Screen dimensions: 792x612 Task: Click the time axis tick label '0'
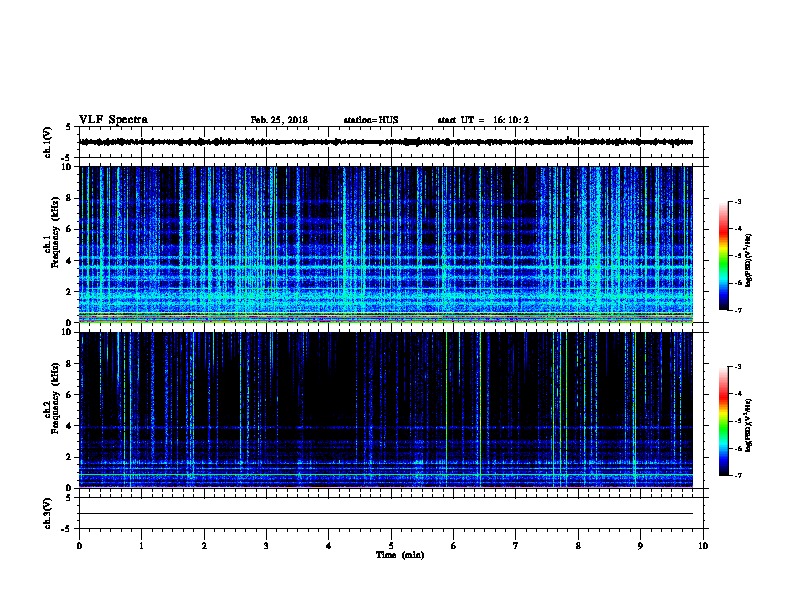pyautogui.click(x=79, y=546)
